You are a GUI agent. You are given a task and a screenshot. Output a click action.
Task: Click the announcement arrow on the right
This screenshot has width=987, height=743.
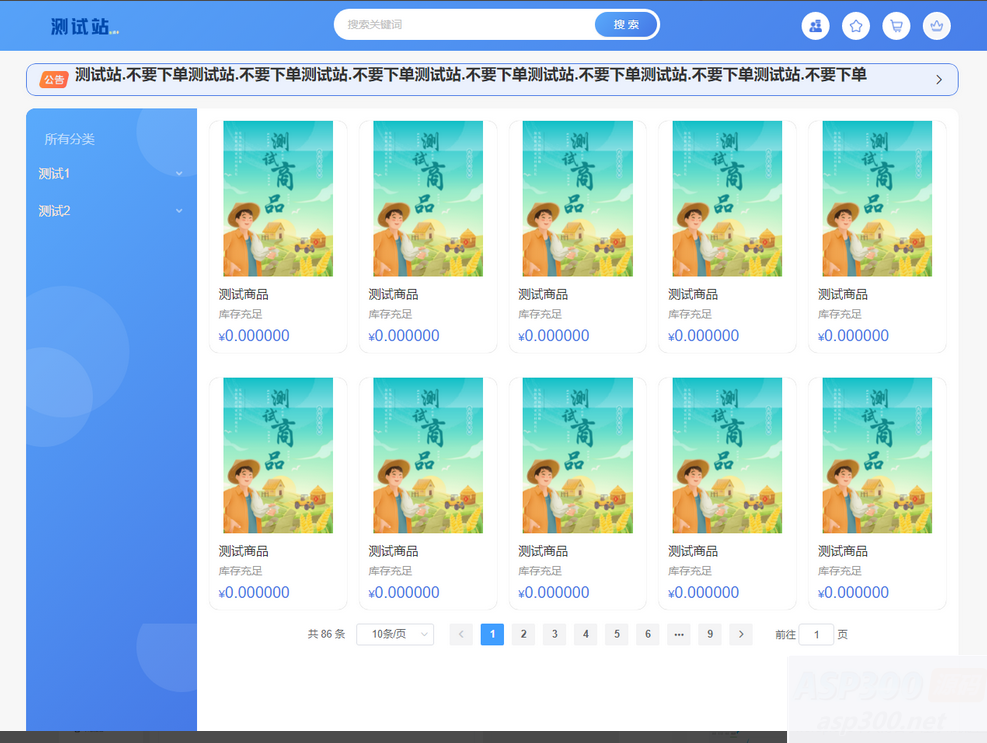(938, 78)
